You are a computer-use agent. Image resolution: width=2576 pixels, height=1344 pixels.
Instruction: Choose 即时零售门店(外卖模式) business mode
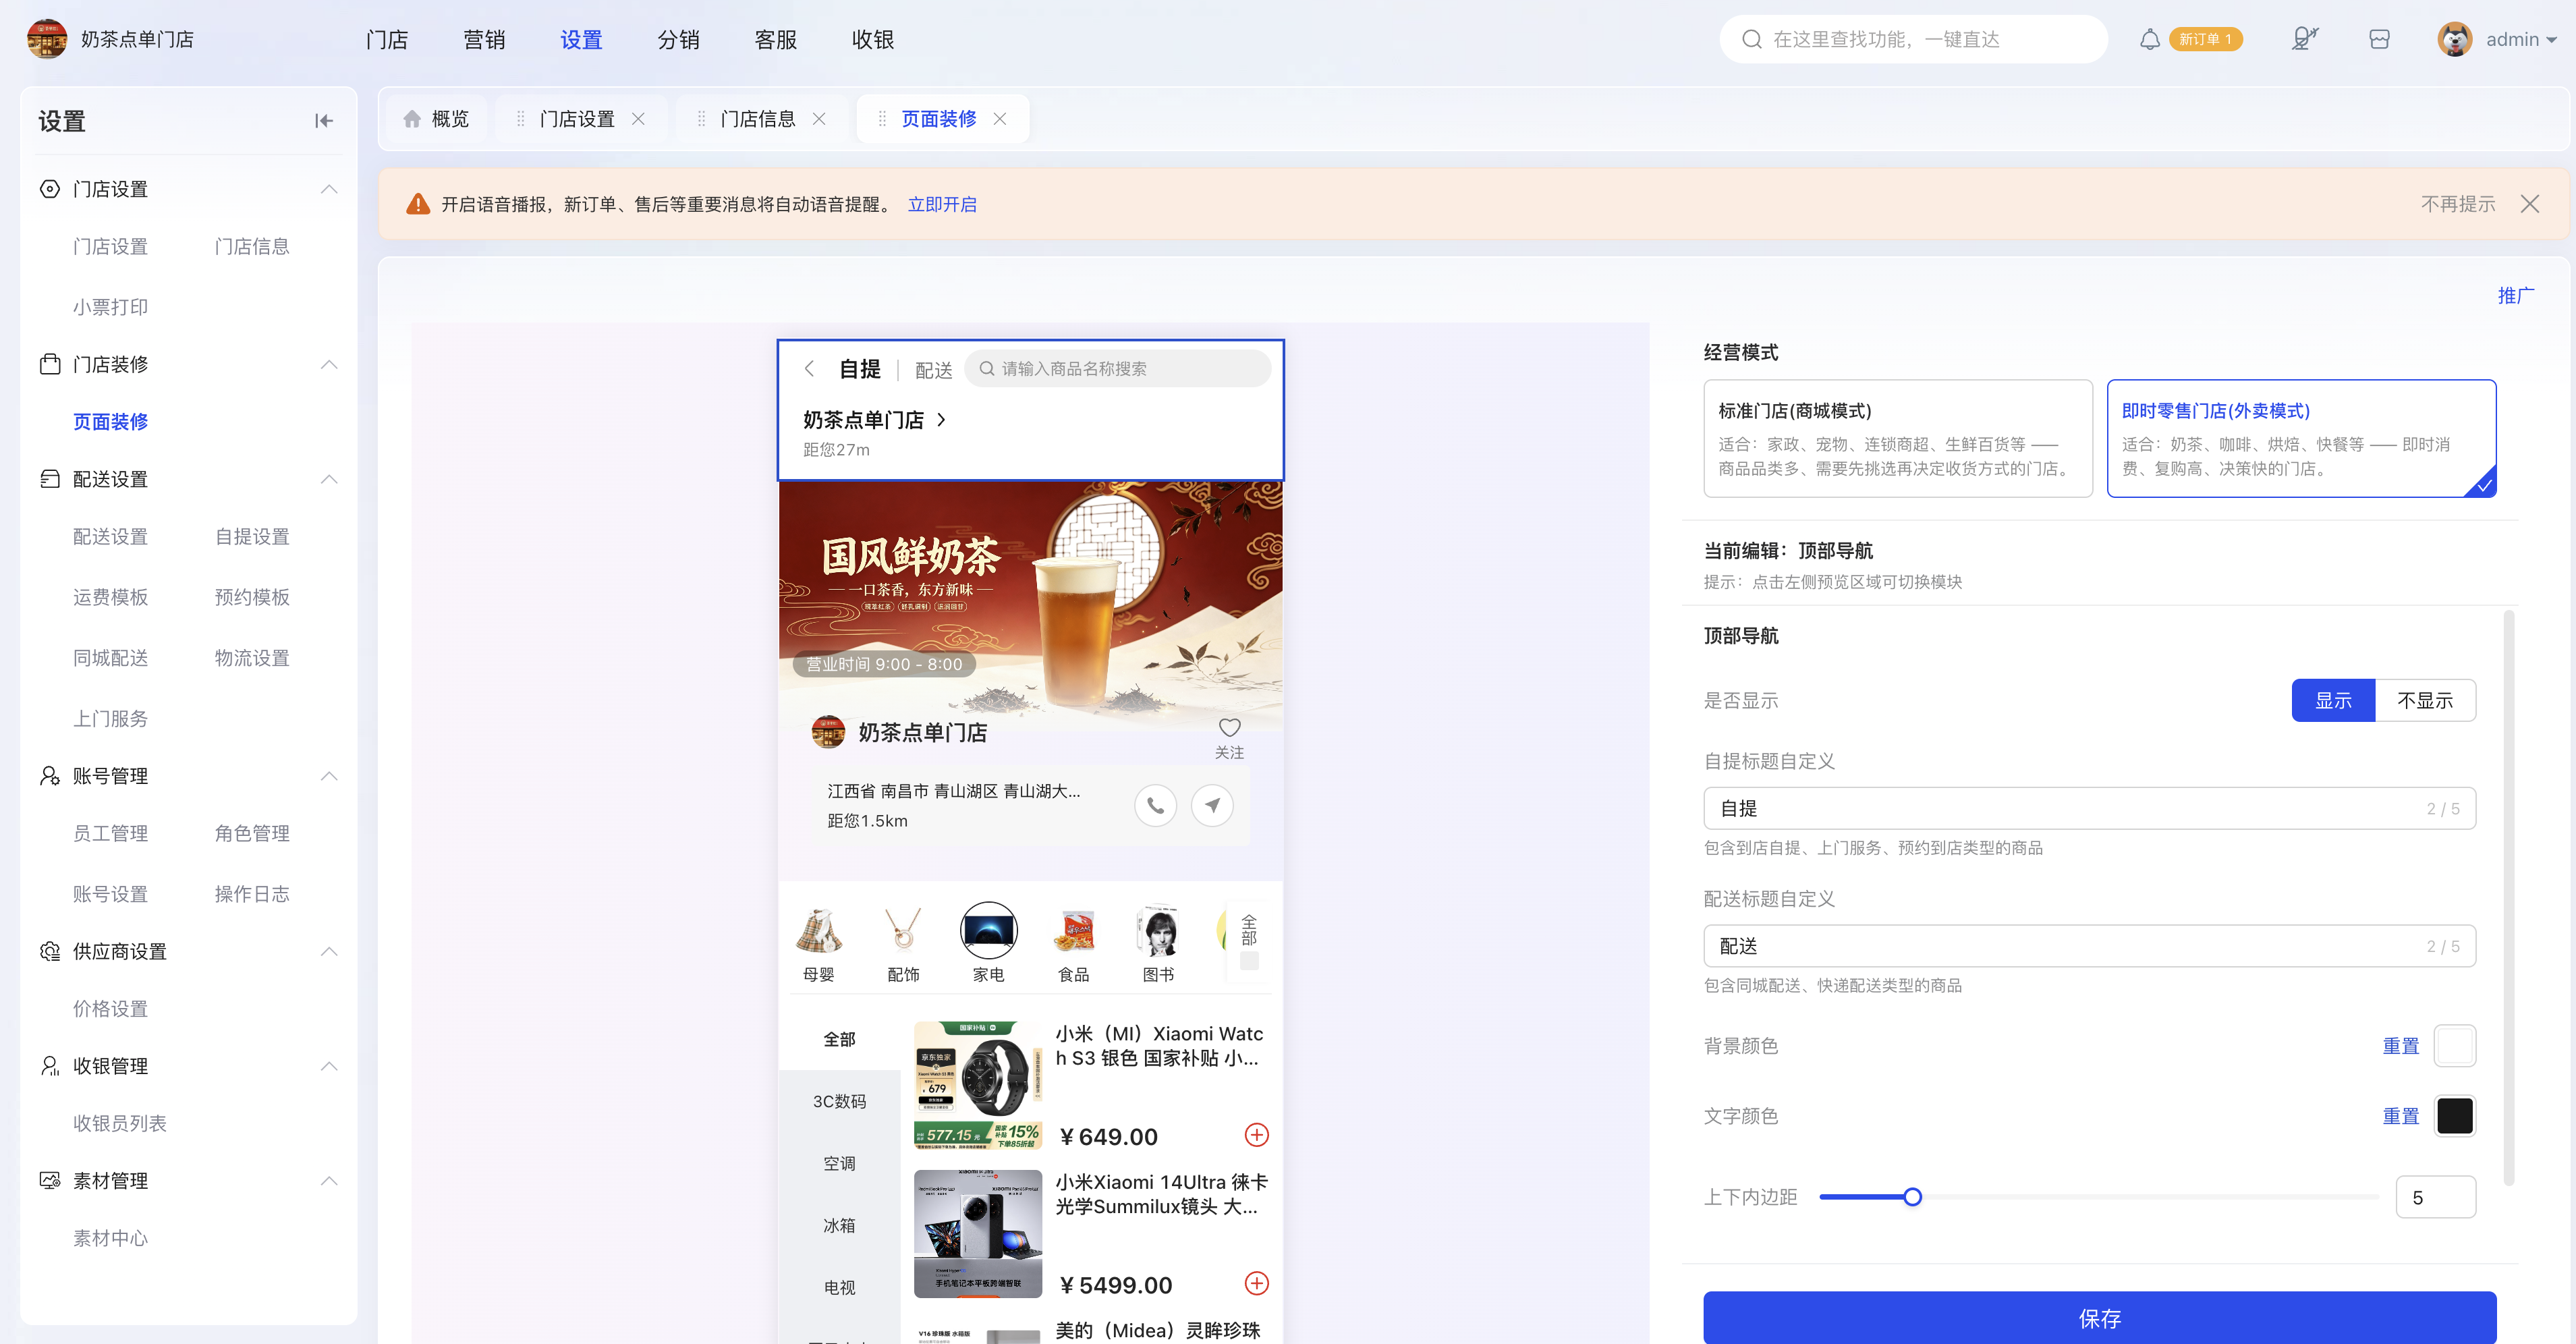(2301, 438)
